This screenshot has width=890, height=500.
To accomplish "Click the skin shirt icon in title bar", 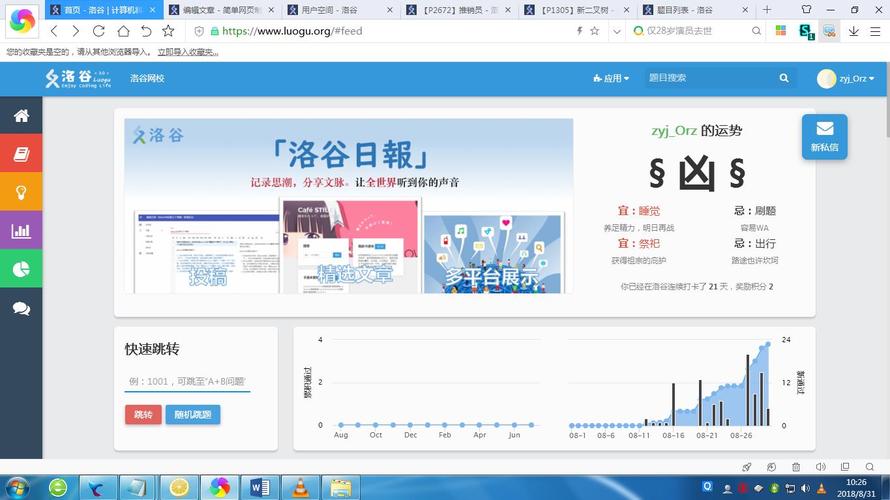I will point(806,9).
